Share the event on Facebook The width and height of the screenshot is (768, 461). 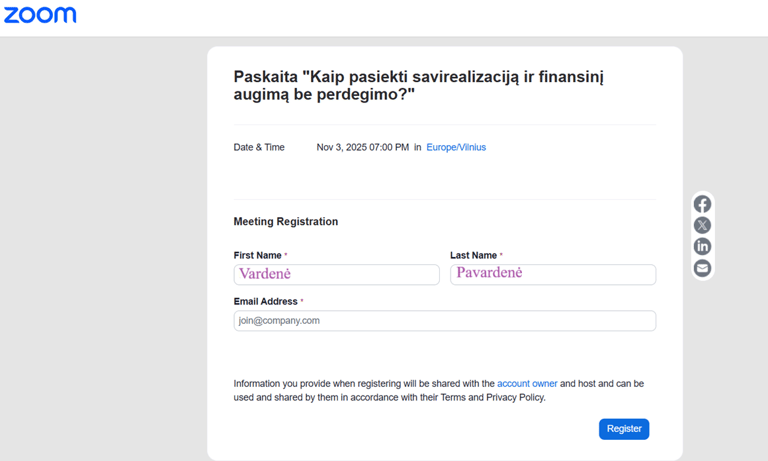coord(702,204)
